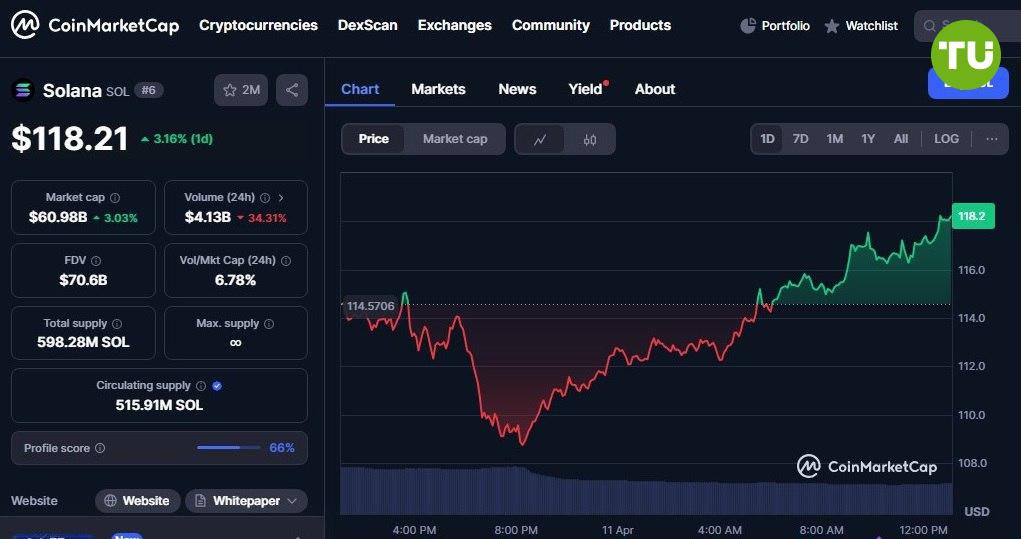This screenshot has width=1021, height=539.
Task: Open the Portfolio pie chart icon
Action: coord(748,25)
